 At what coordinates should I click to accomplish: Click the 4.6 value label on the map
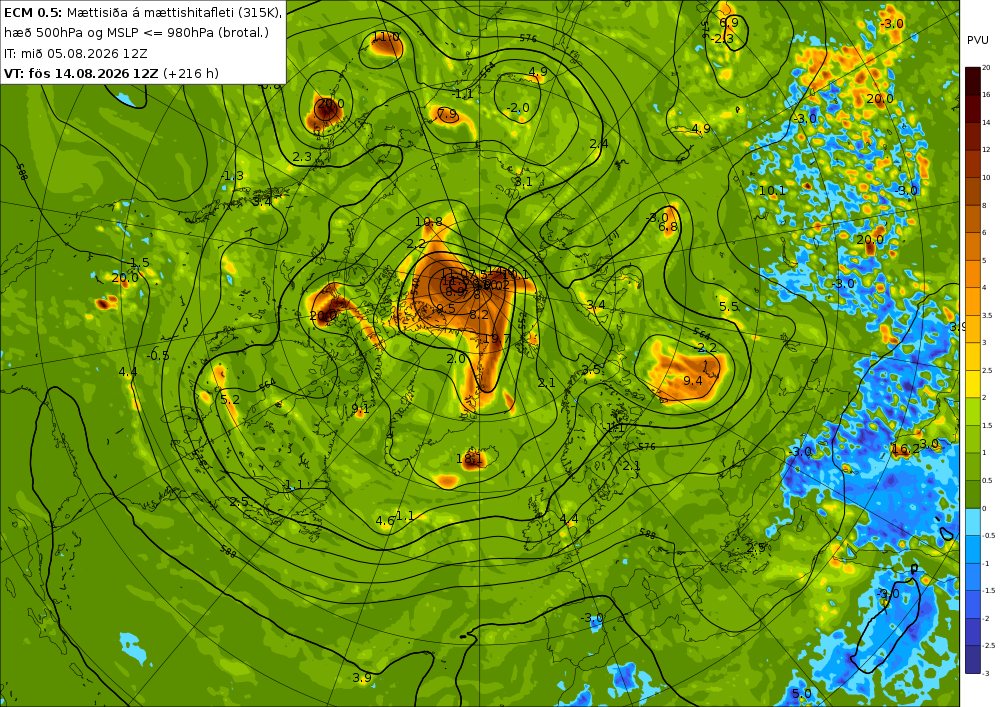coord(385,521)
